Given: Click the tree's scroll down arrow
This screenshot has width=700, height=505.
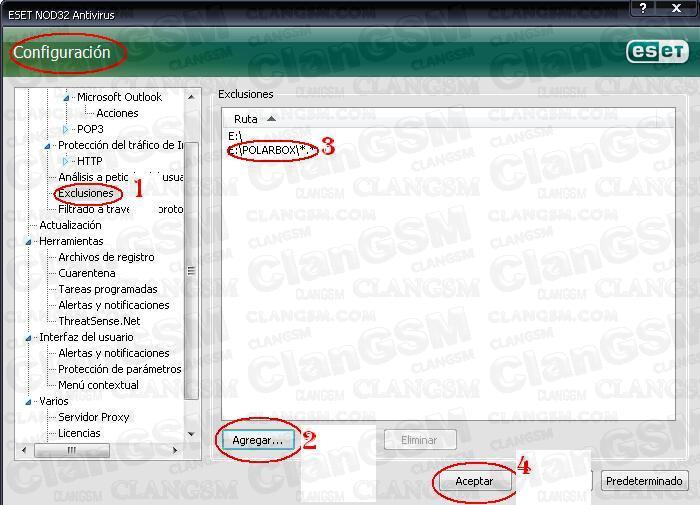Looking at the screenshot, I should point(191,434).
